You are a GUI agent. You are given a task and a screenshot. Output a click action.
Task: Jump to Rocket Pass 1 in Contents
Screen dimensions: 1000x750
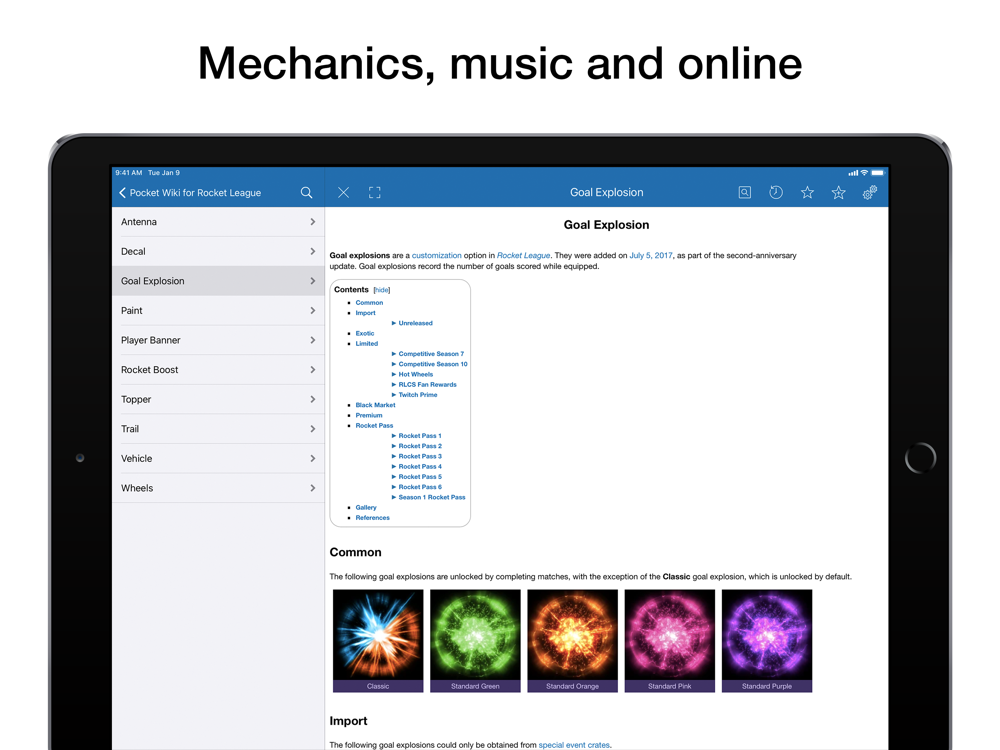(420, 436)
